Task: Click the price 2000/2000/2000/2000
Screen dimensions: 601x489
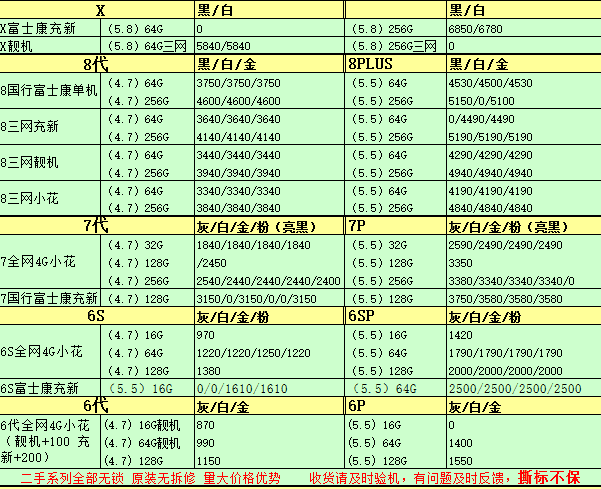Action: point(505,371)
